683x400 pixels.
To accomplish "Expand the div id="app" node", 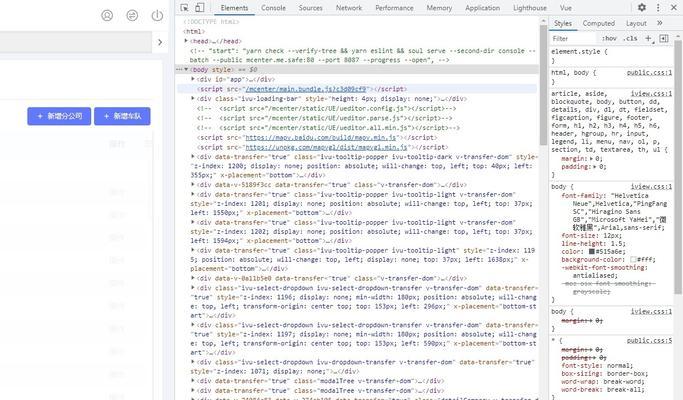I will tap(193, 79).
